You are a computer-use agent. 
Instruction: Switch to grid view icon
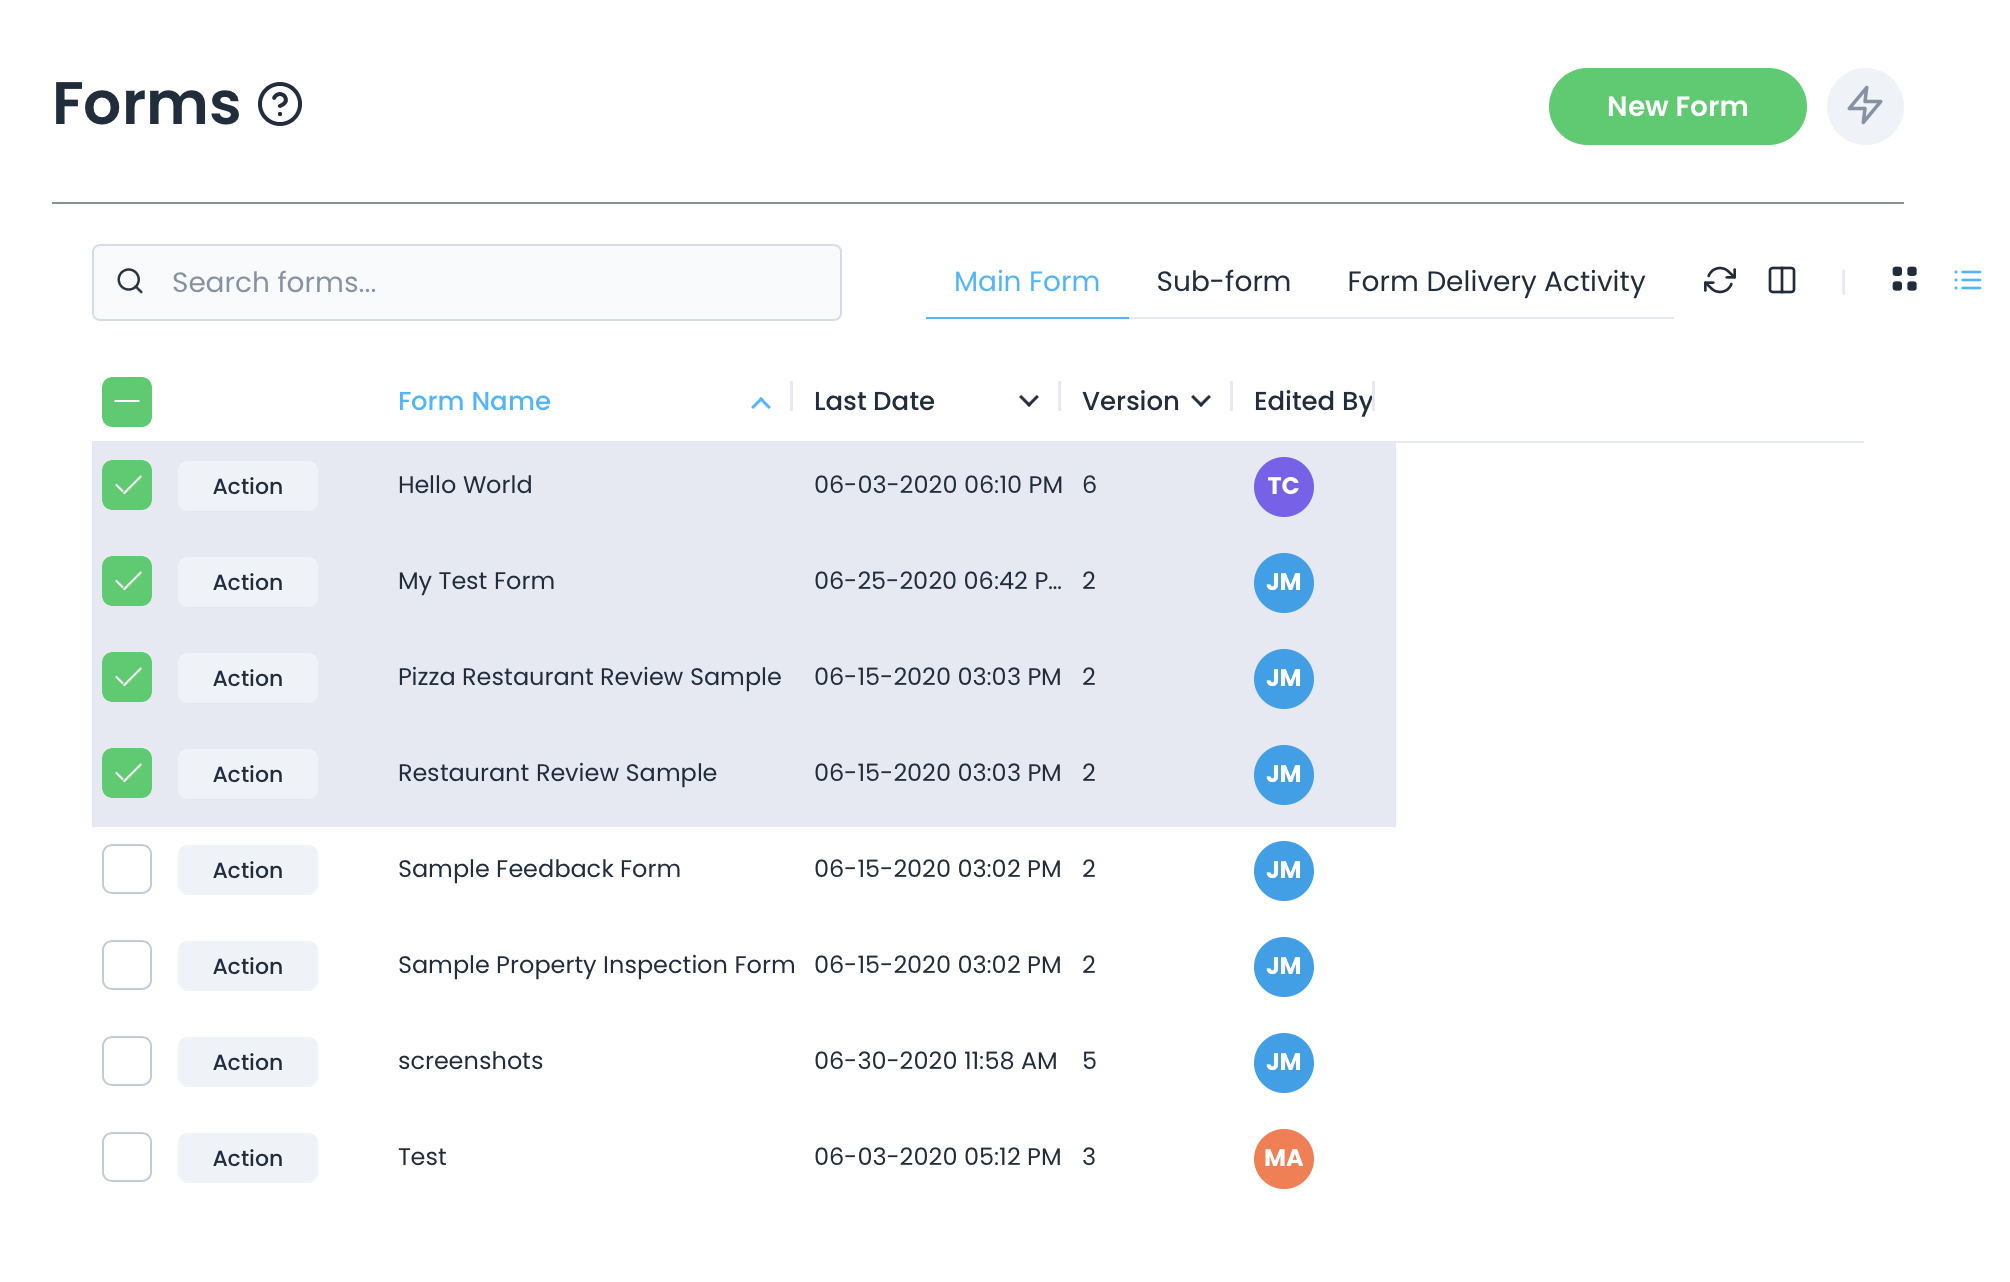point(1904,280)
